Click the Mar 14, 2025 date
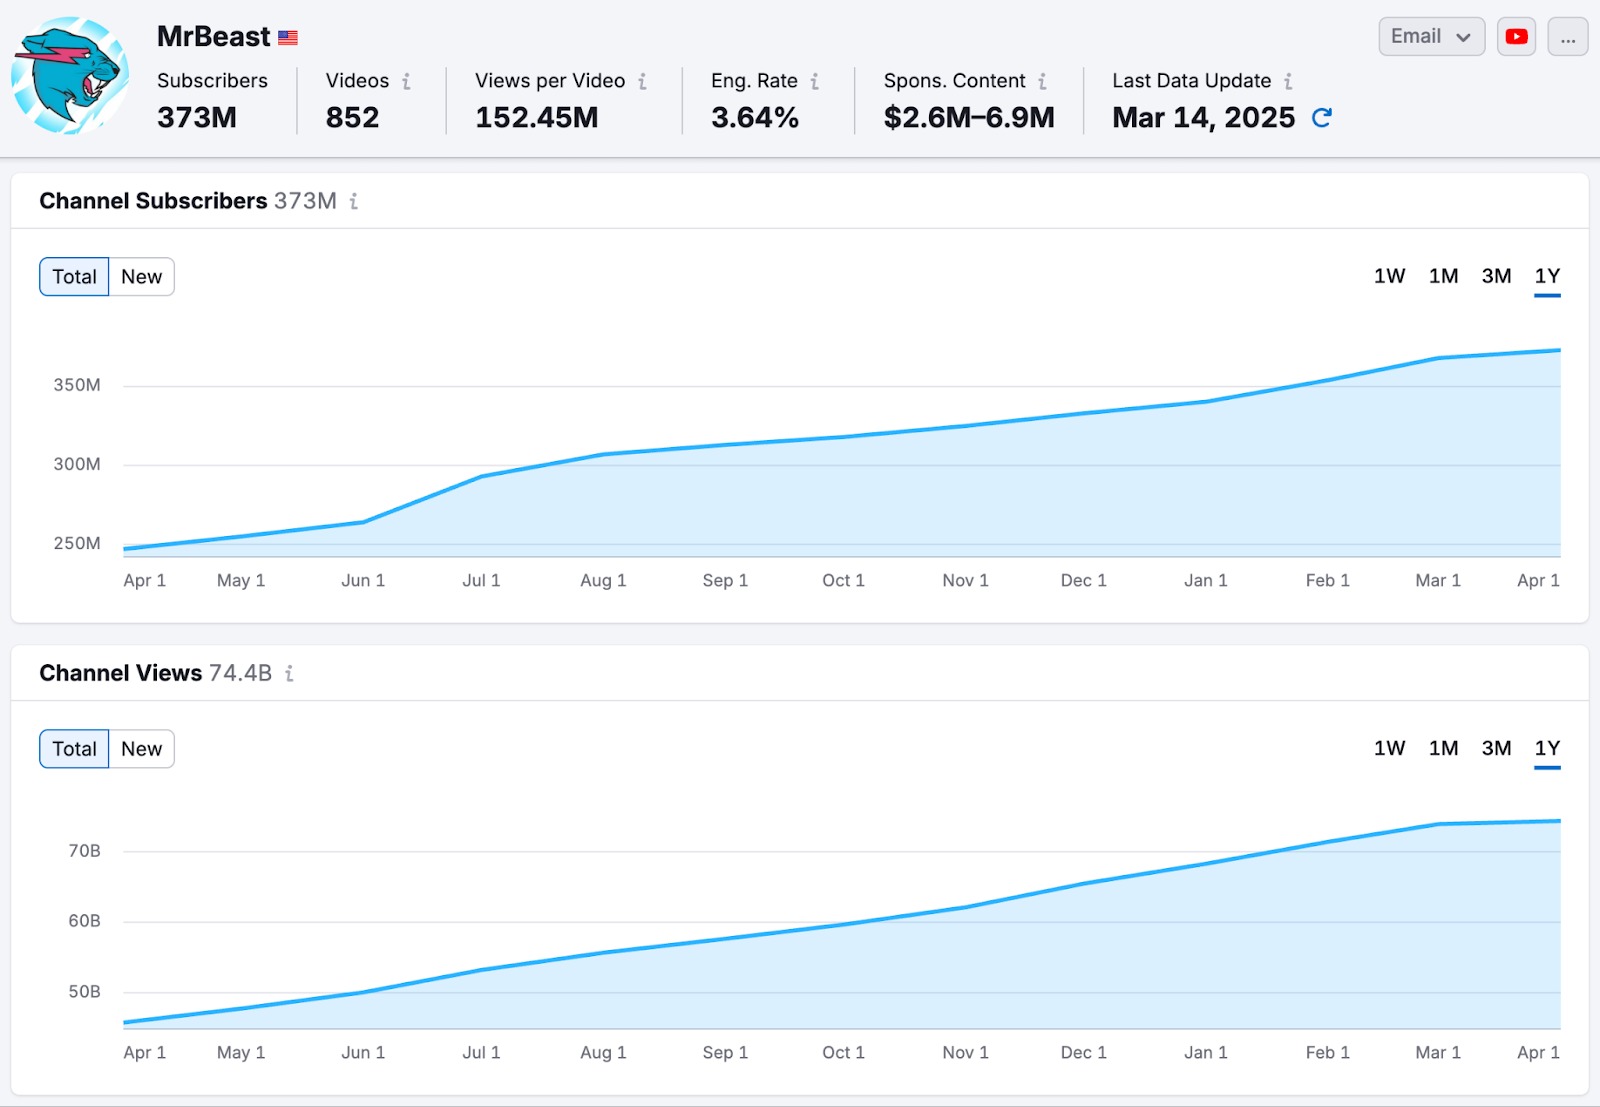This screenshot has height=1107, width=1600. tap(1203, 118)
